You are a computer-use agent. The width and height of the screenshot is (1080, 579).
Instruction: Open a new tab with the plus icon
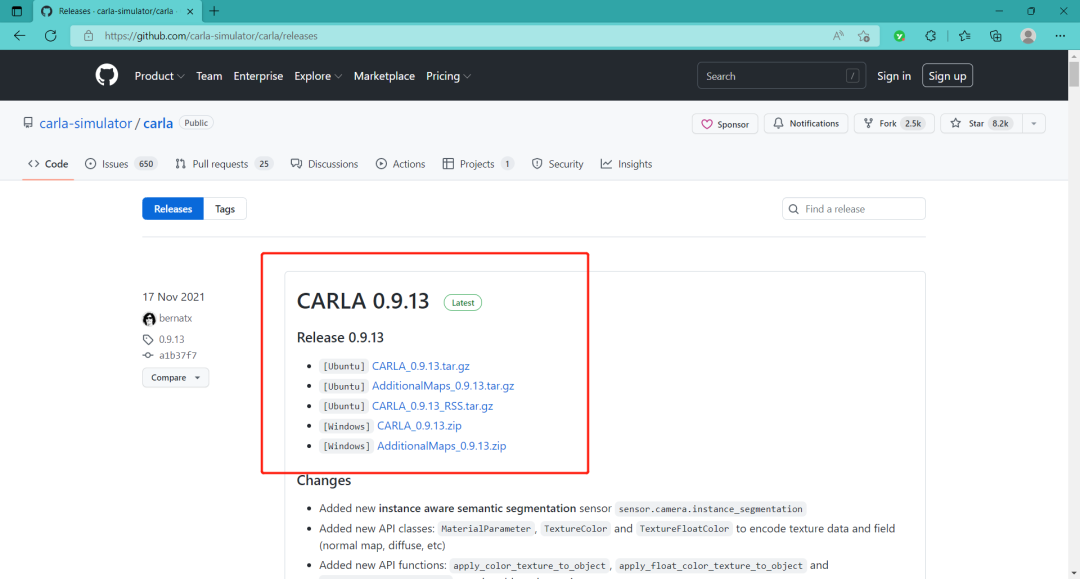pyautogui.click(x=214, y=11)
